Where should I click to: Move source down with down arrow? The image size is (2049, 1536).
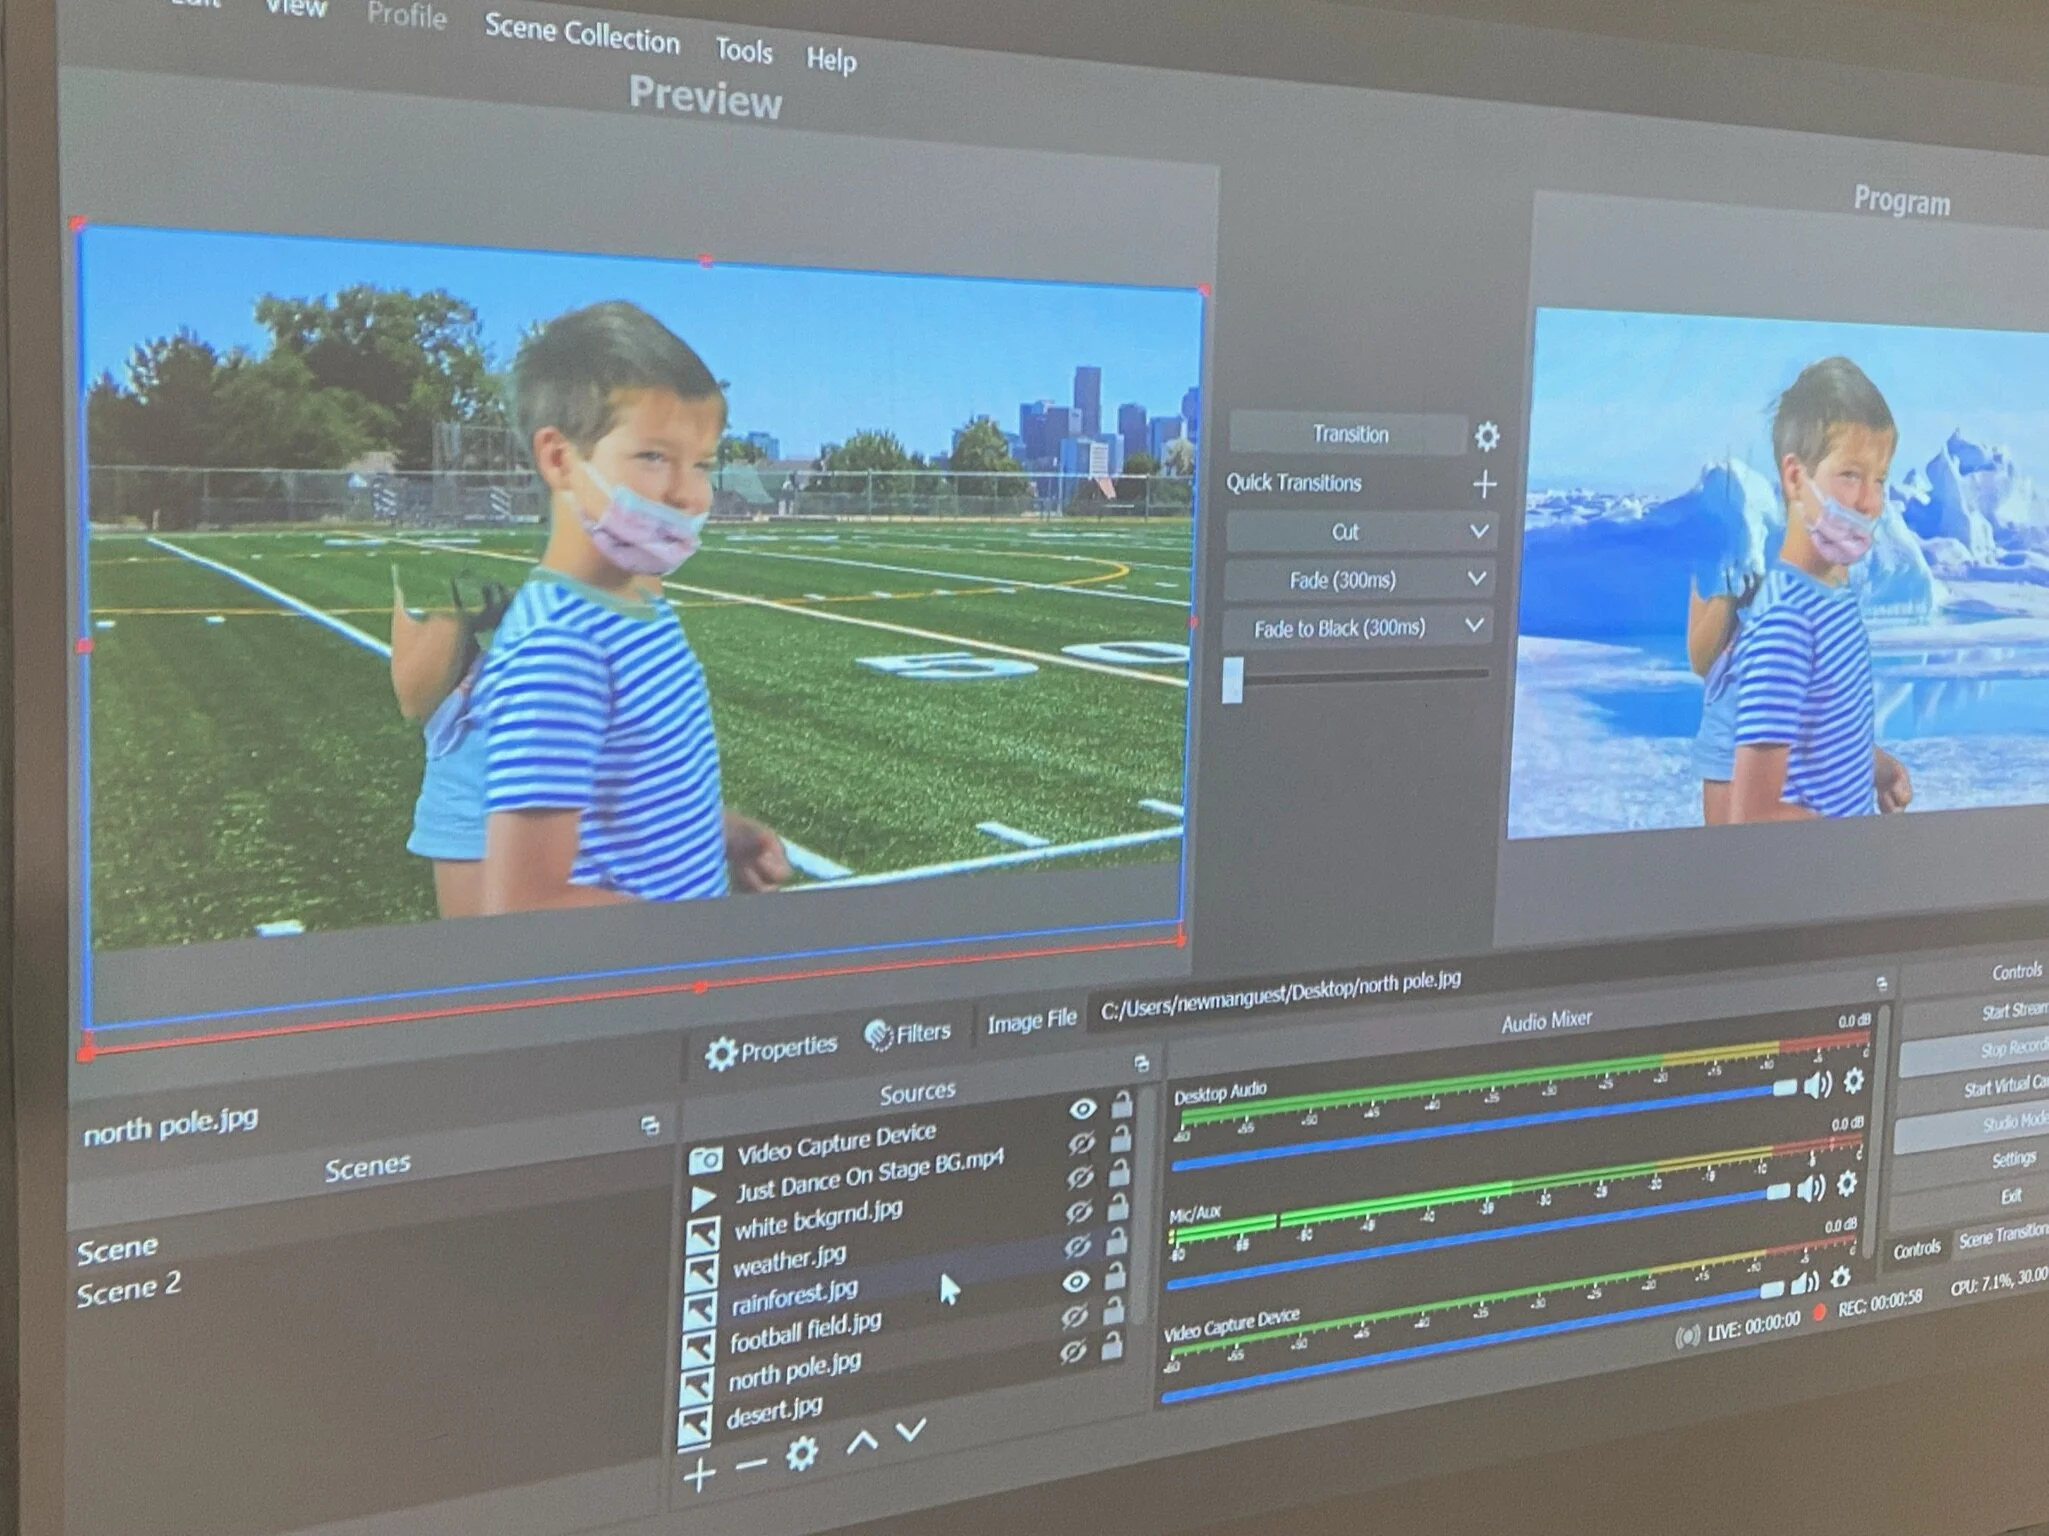(x=910, y=1430)
